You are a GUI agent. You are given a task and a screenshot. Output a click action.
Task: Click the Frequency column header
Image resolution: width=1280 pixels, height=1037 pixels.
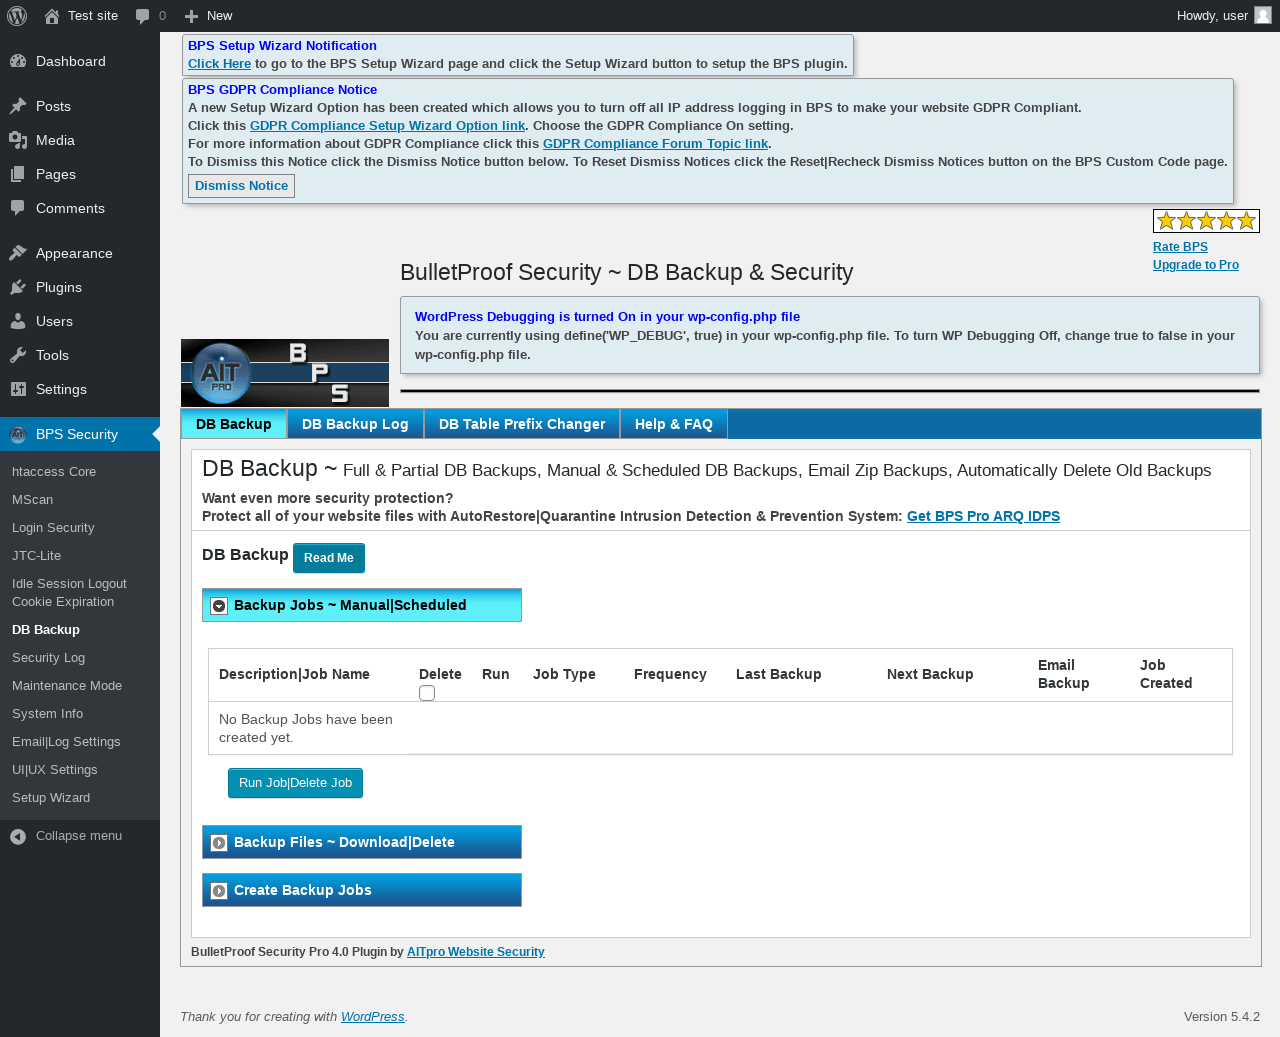pyautogui.click(x=670, y=674)
